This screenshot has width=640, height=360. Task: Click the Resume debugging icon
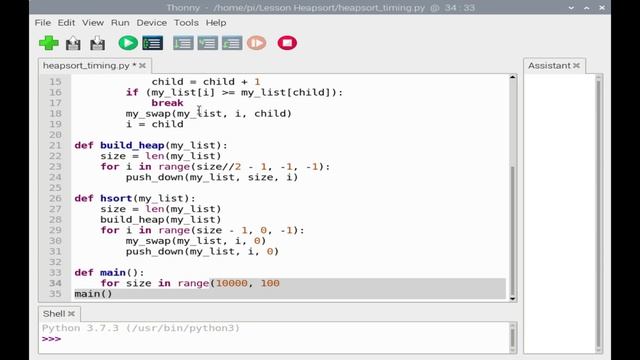(x=257, y=43)
